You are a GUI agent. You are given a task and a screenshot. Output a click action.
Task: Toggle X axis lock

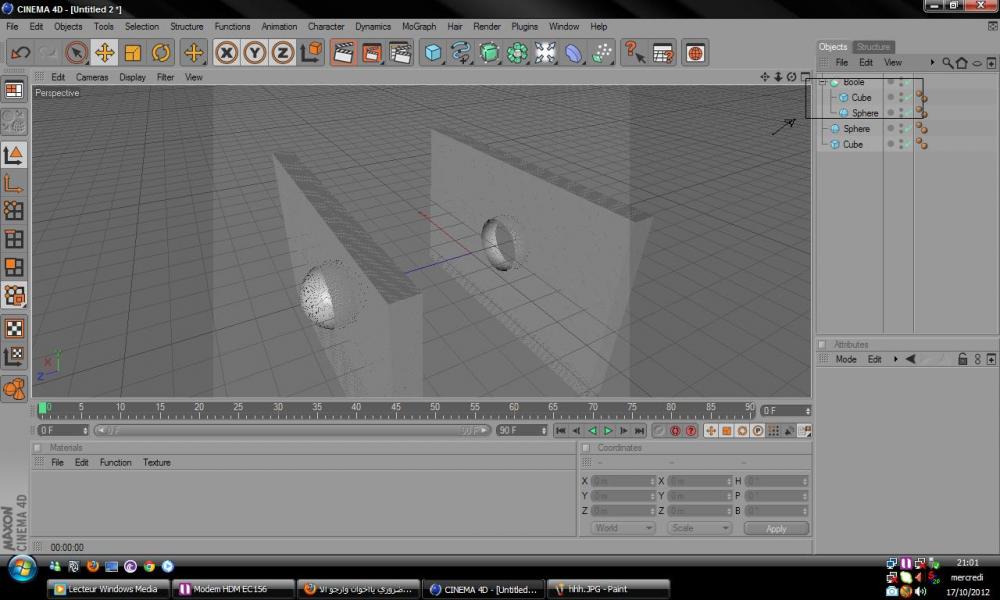[x=226, y=52]
